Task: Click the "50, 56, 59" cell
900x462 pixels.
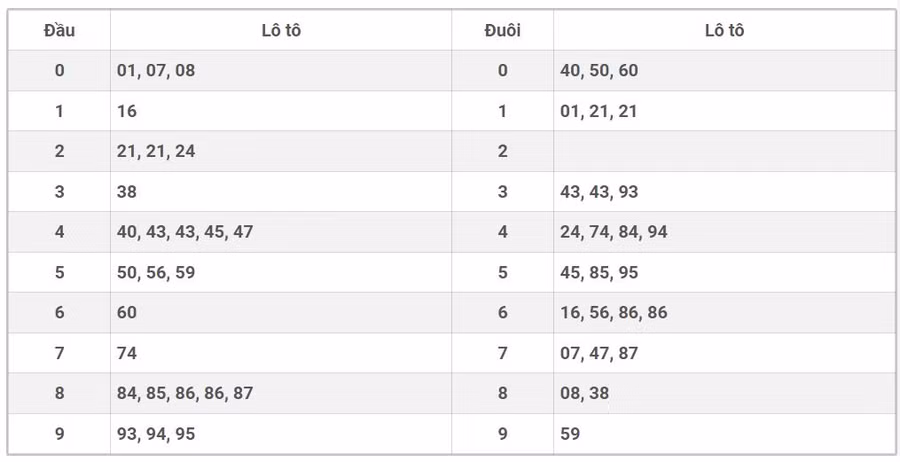Action: tap(156, 273)
